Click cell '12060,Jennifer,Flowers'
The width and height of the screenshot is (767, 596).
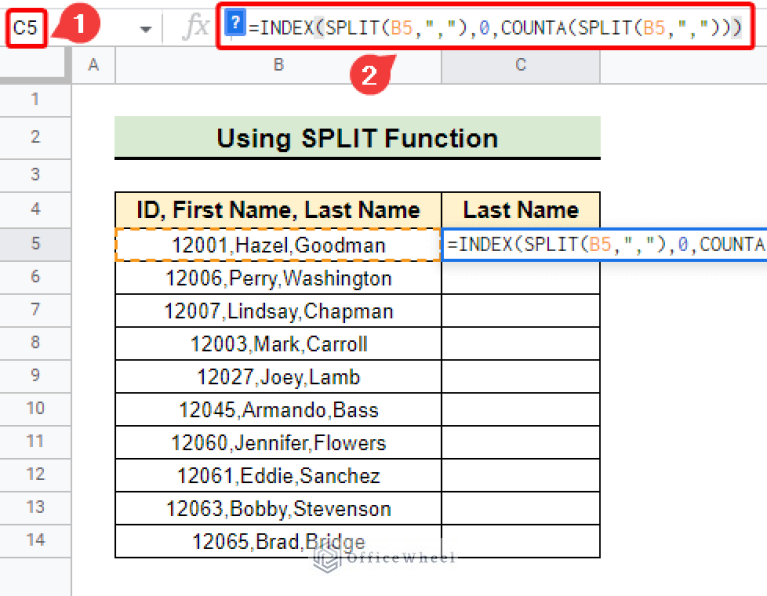pyautogui.click(x=278, y=442)
